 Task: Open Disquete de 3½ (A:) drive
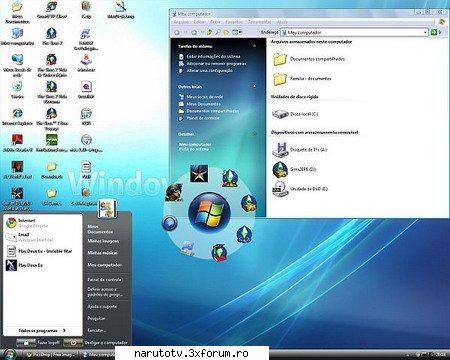coord(299,150)
